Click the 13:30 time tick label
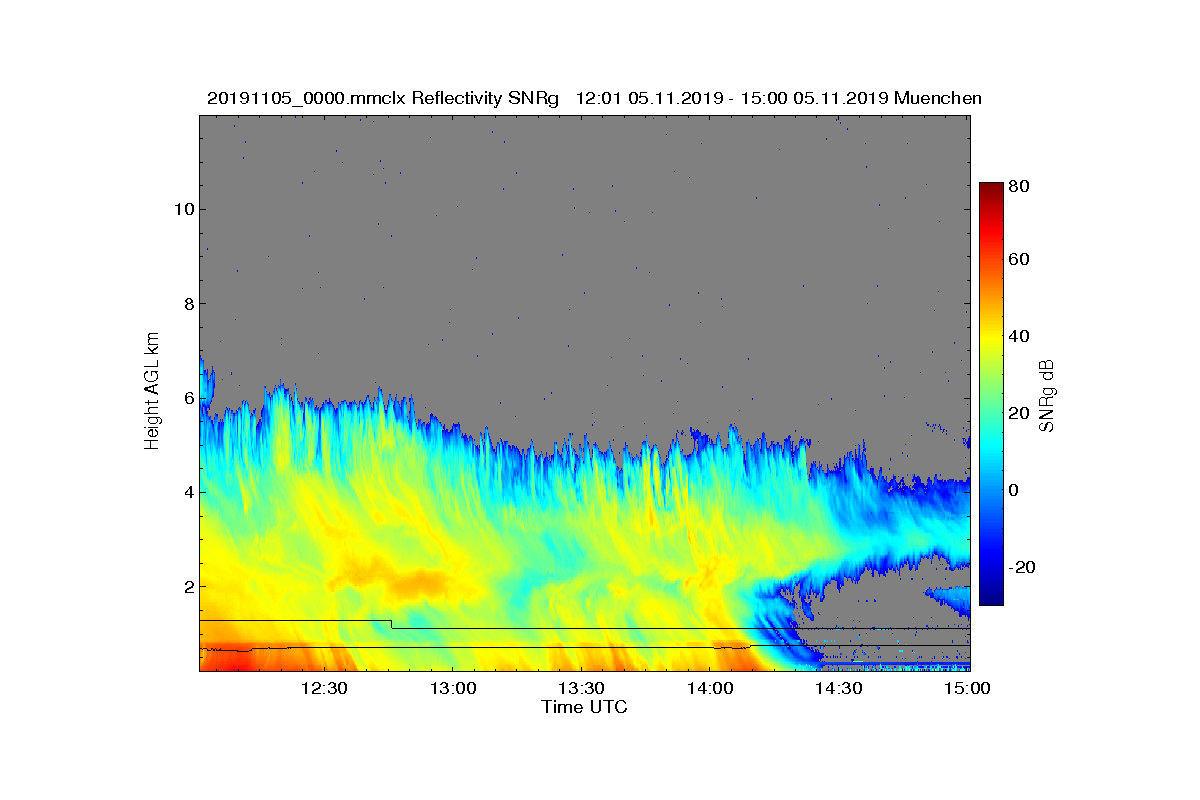Viewport: 1200px width, 800px height. (581, 688)
